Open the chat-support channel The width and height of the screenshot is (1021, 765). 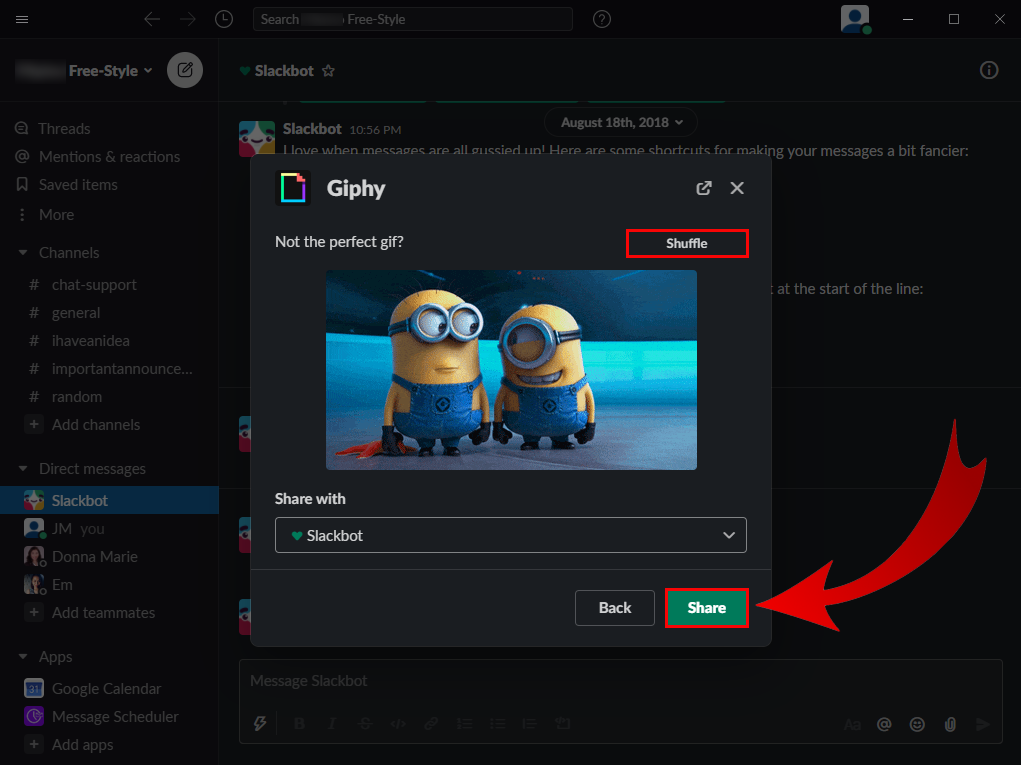pyautogui.click(x=94, y=285)
